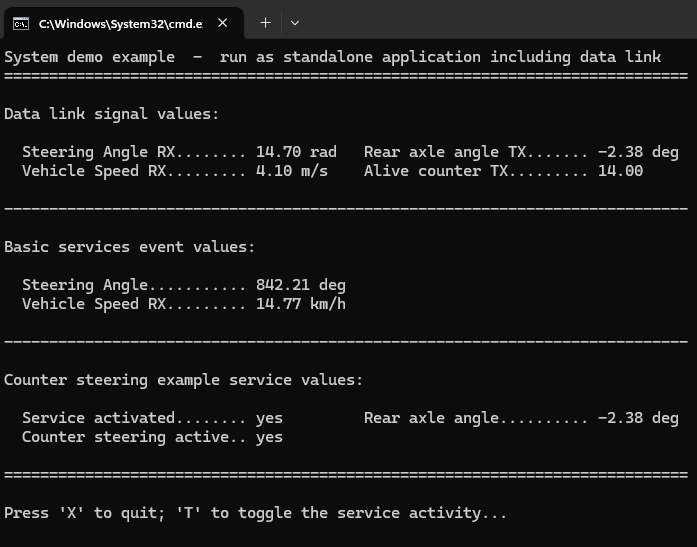The width and height of the screenshot is (697, 547).
Task: Close the cmd.exe terminal tab
Action: 222,22
